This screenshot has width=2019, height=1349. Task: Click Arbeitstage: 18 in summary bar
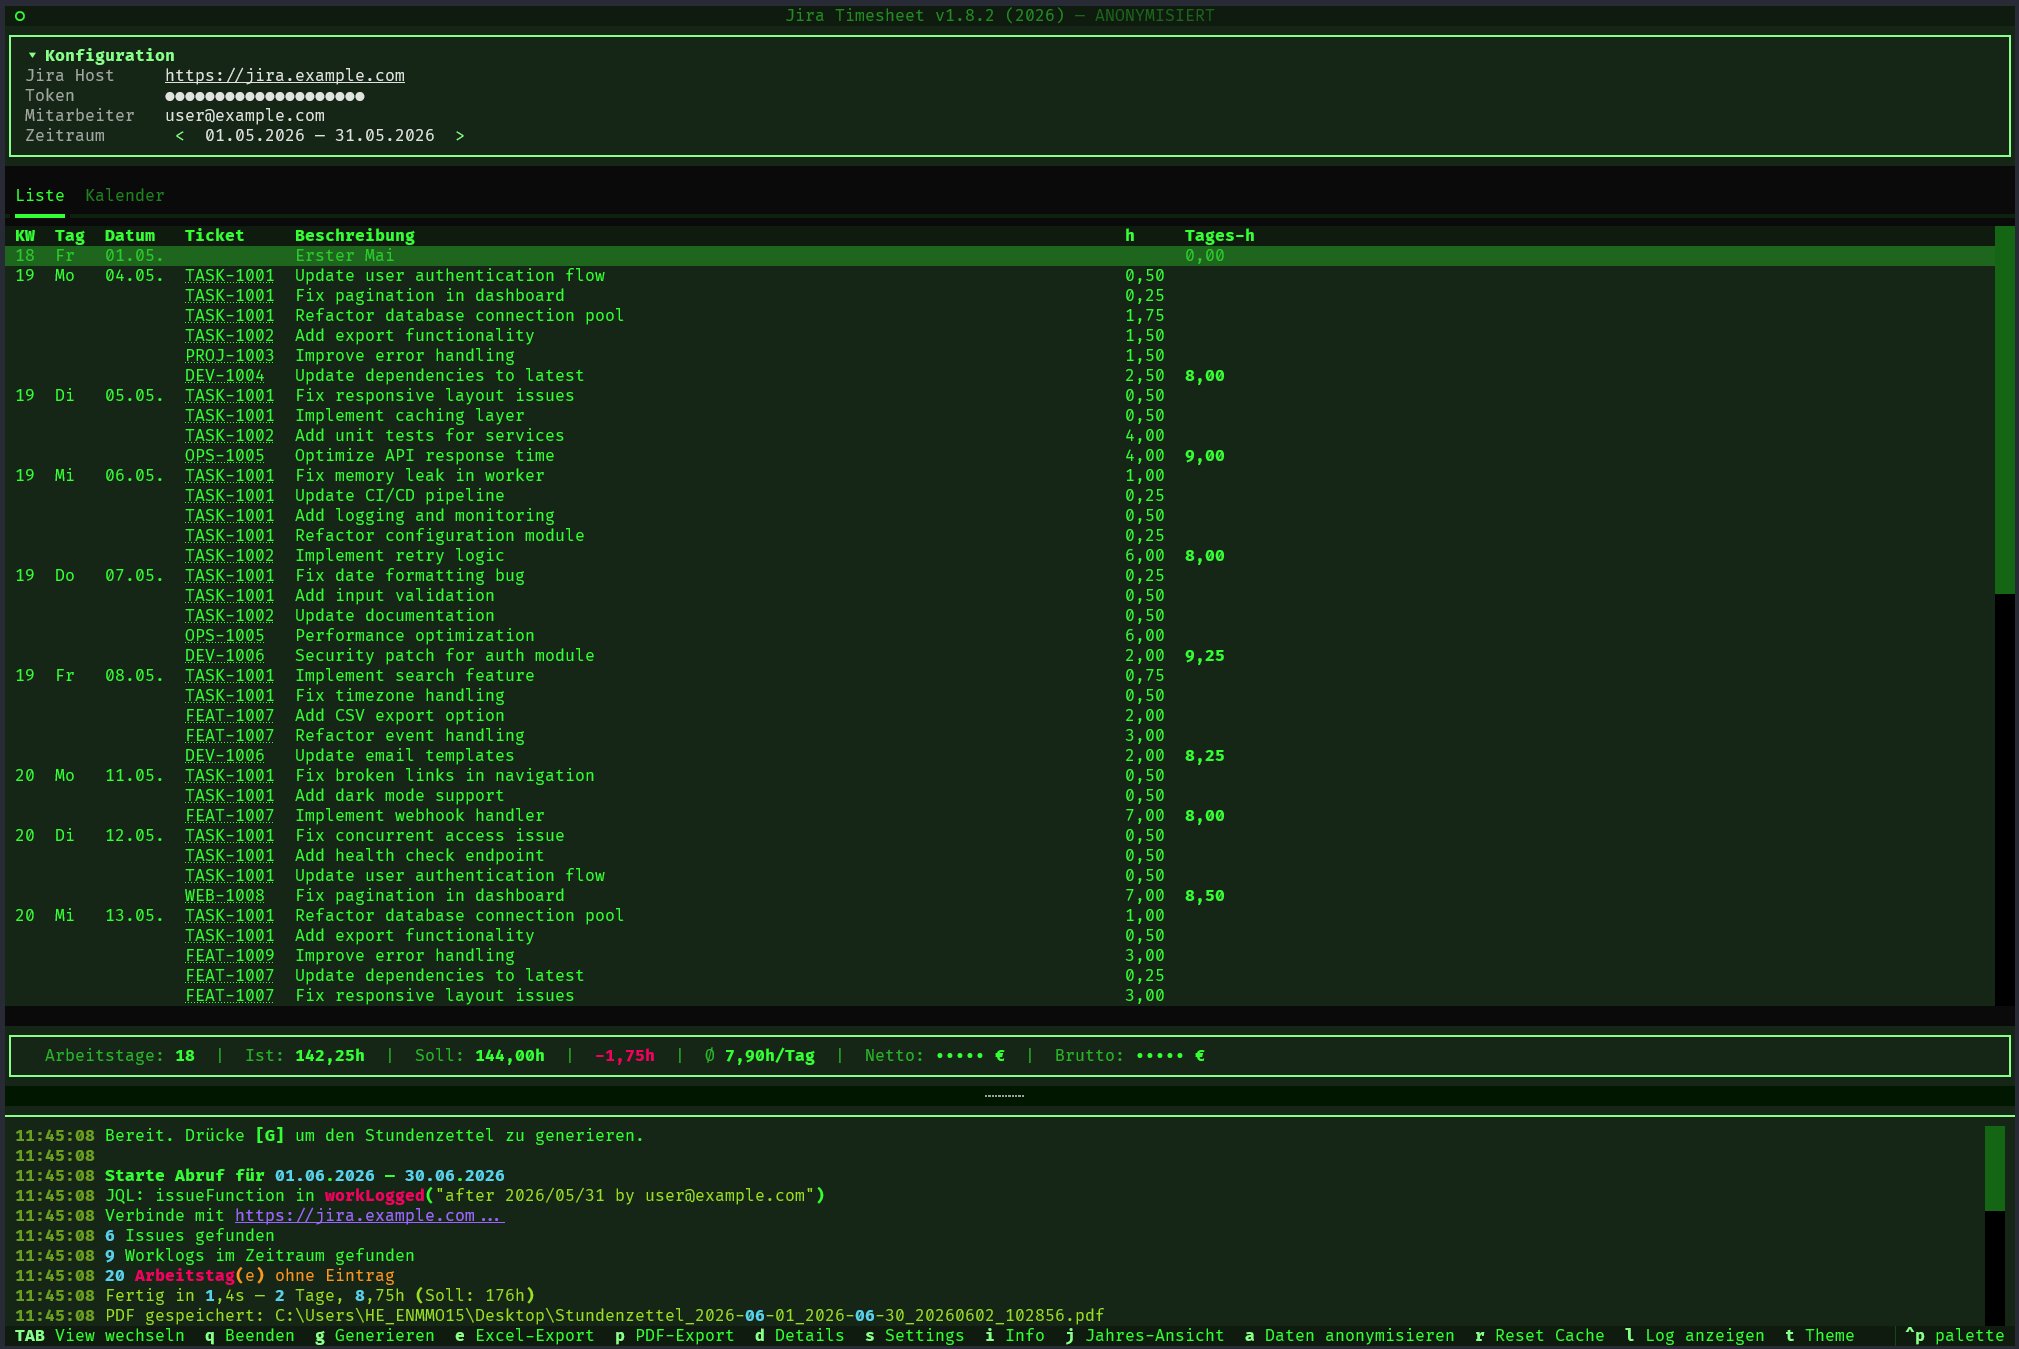point(120,1055)
